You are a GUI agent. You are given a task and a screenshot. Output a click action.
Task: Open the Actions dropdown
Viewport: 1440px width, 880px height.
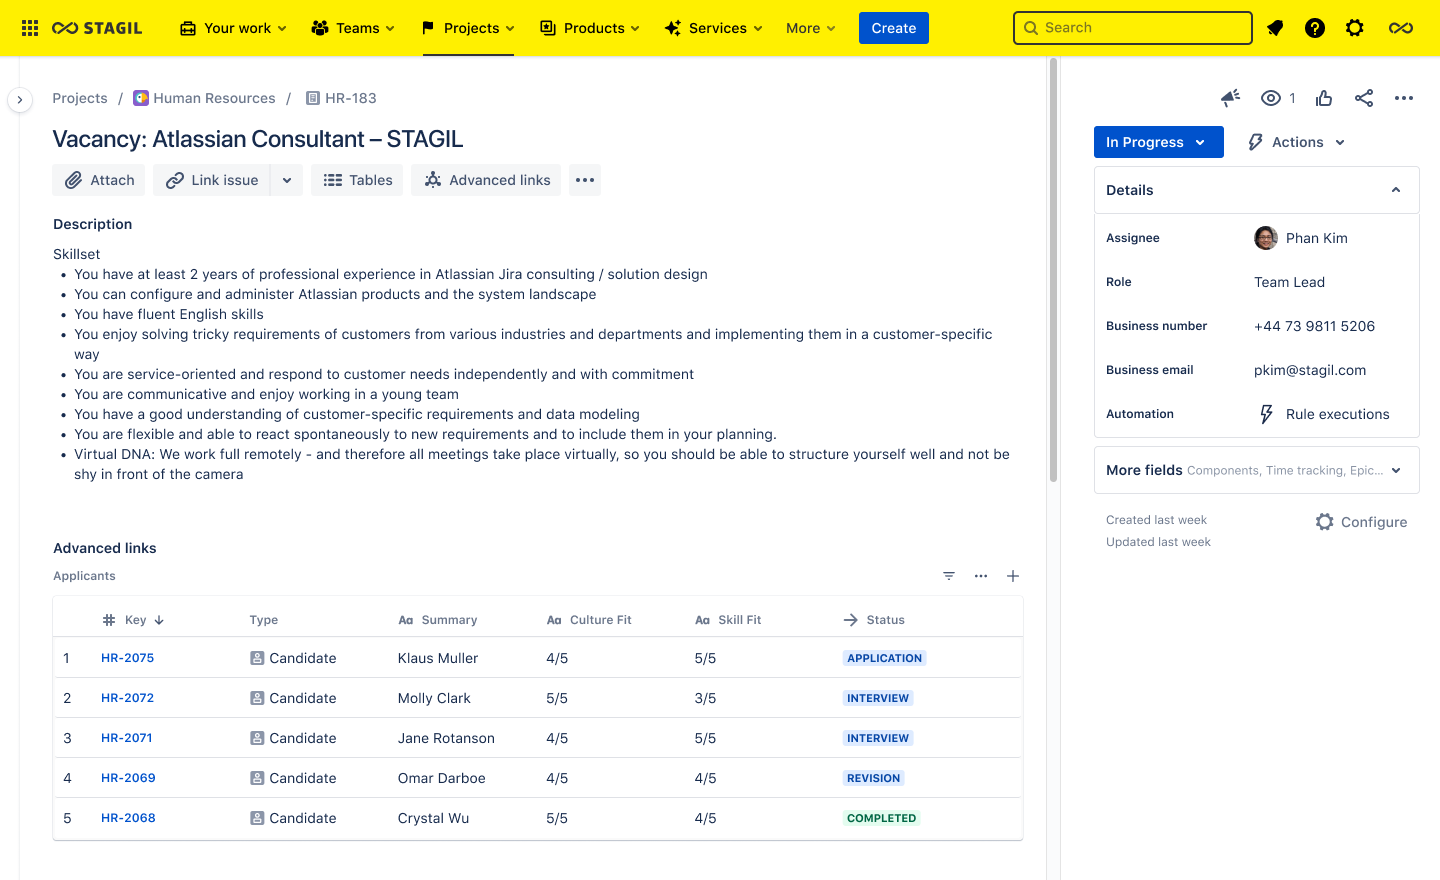click(1296, 142)
